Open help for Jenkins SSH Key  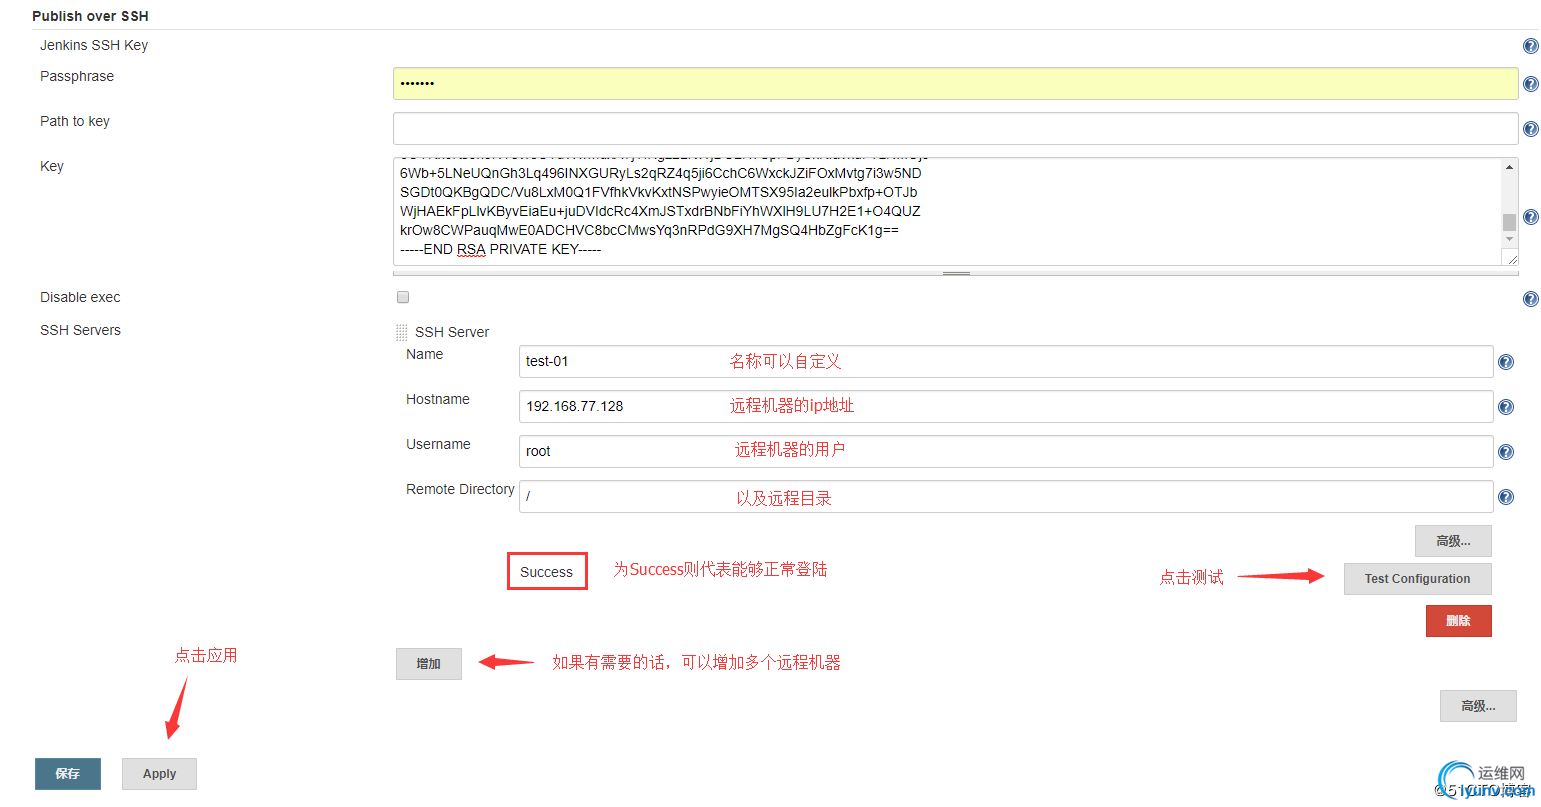click(1530, 46)
